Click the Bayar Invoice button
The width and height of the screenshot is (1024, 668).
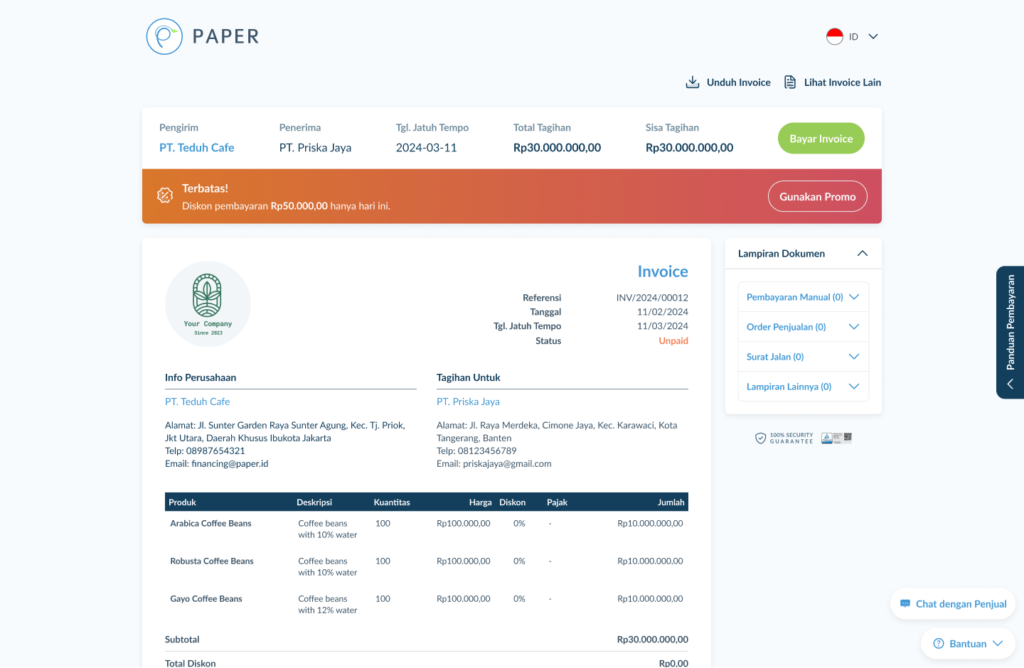click(820, 139)
